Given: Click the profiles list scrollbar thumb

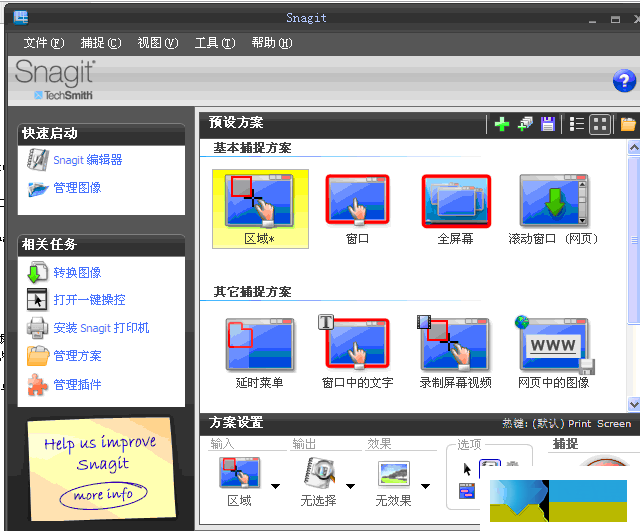Looking at the screenshot, I should pyautogui.click(x=633, y=240).
